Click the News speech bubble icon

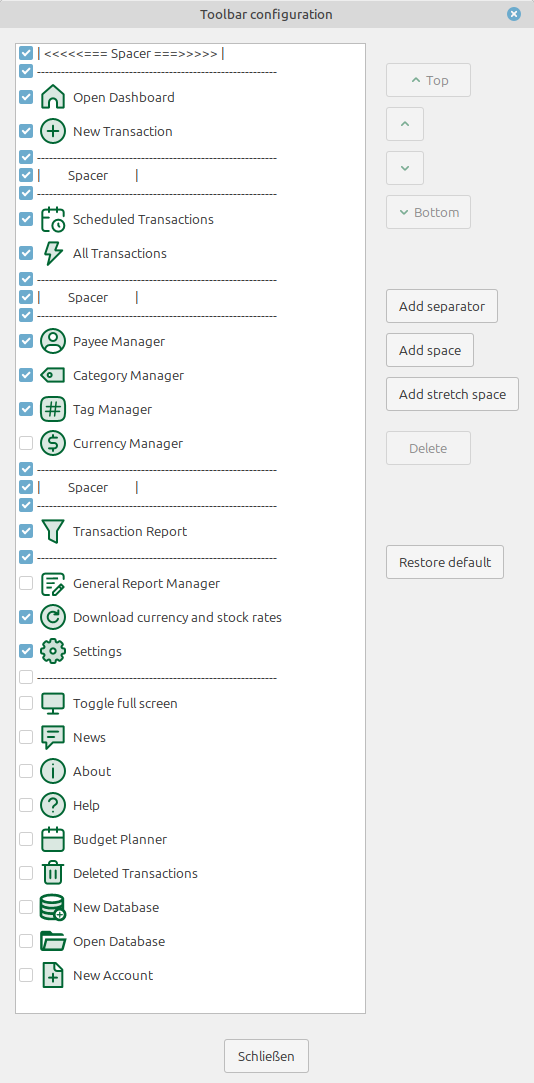point(53,738)
